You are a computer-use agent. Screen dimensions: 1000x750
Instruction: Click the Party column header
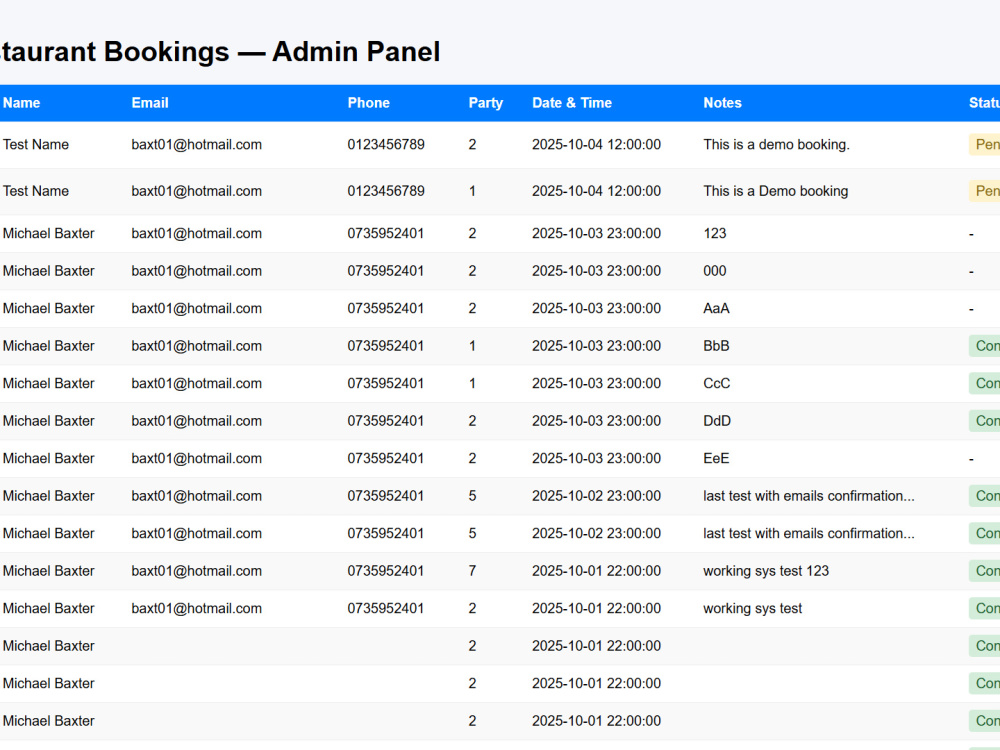click(x=486, y=103)
